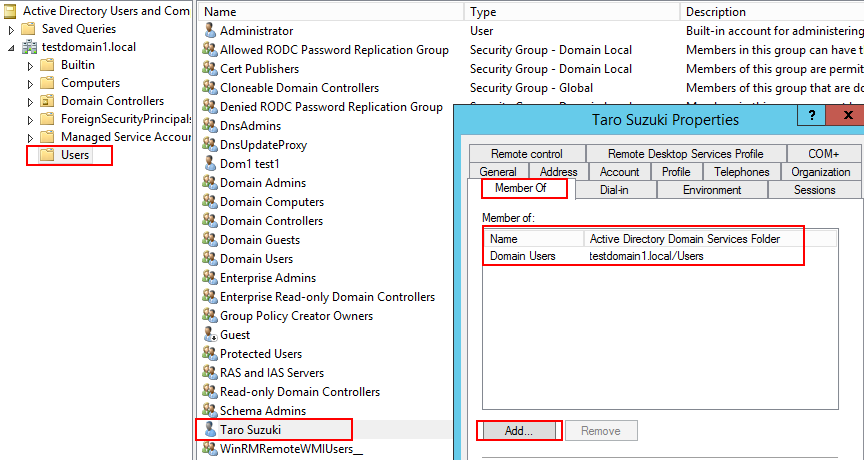Screen dimensions: 864x460
Task: Click the dialog Help question mark button
Action: [812, 115]
